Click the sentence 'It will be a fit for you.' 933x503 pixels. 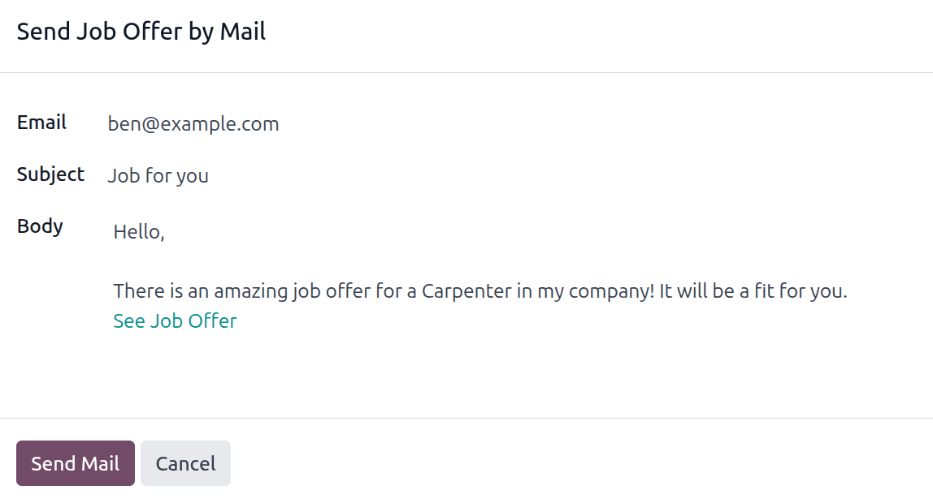(753, 292)
